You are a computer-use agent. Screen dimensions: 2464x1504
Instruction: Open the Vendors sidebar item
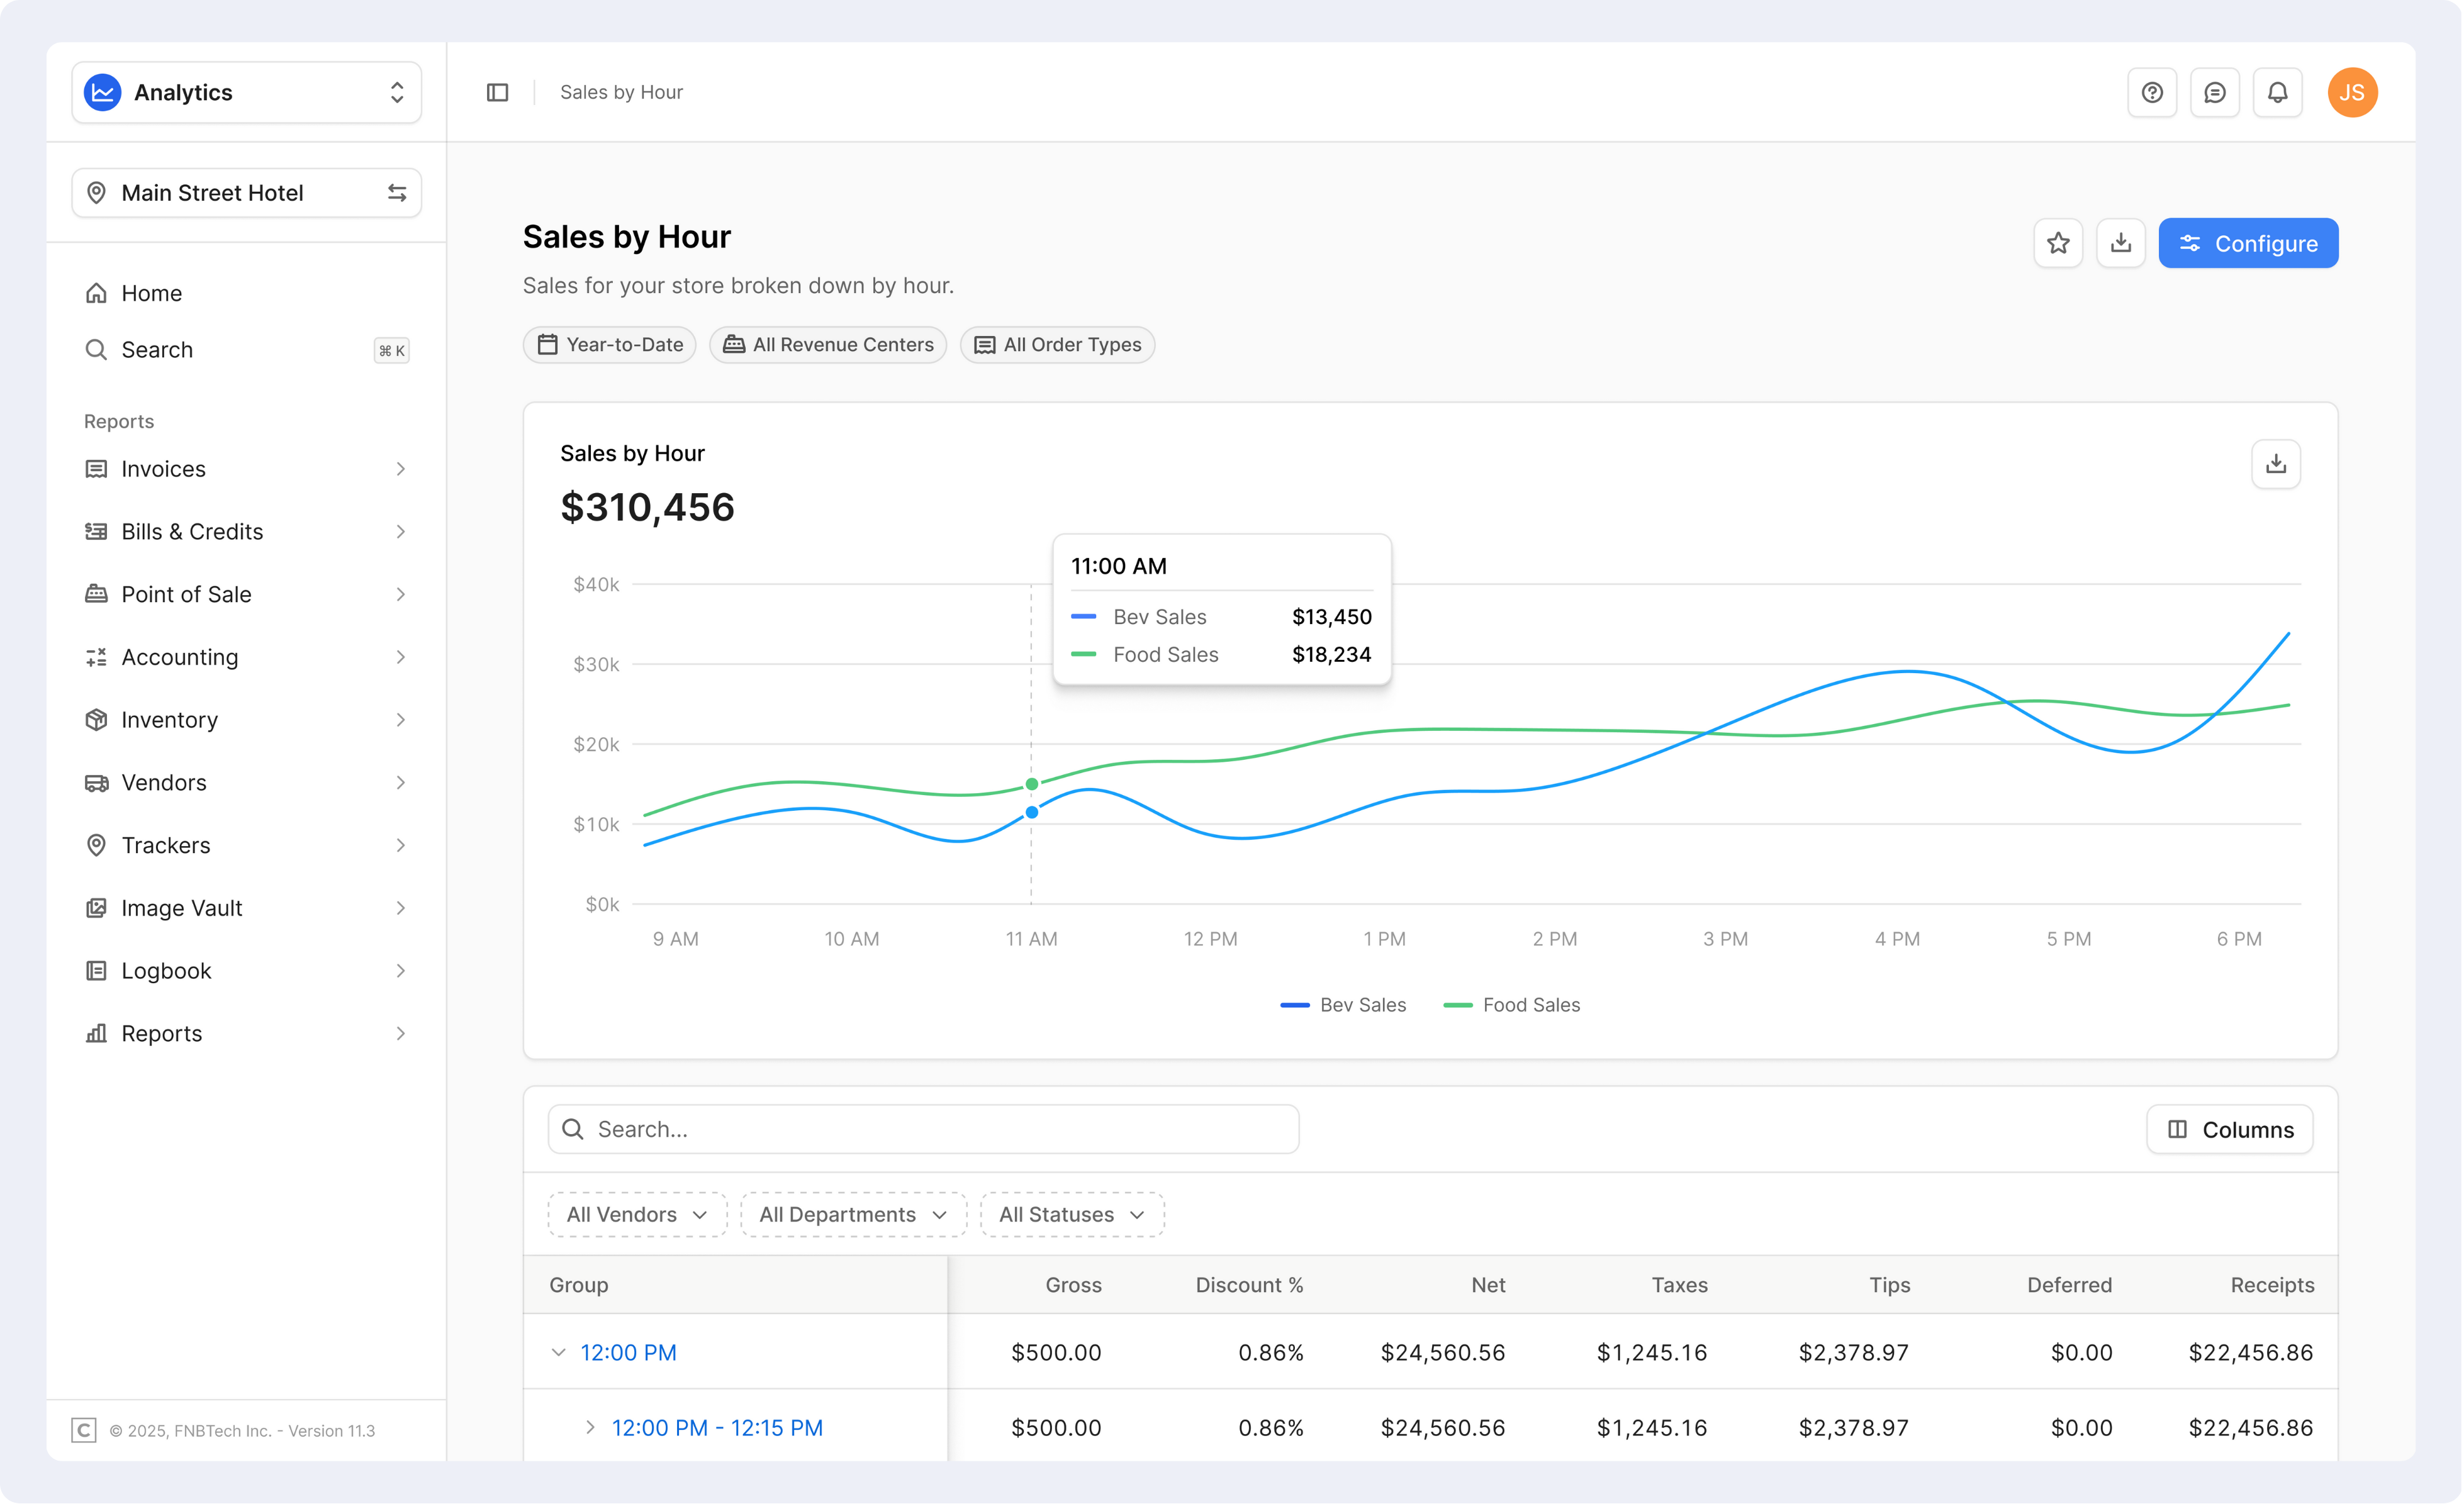[246, 783]
